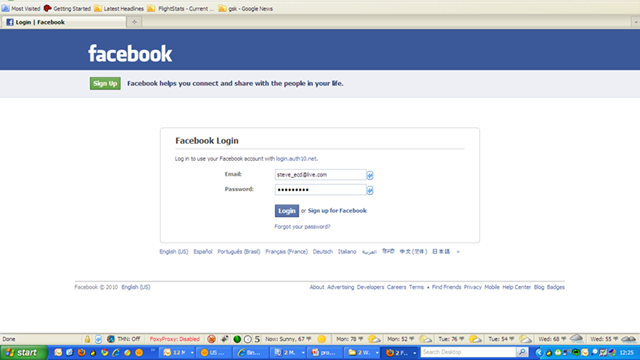The height and width of the screenshot is (360, 640).
Task: Click the system tray clock 12:25
Action: coord(627,352)
